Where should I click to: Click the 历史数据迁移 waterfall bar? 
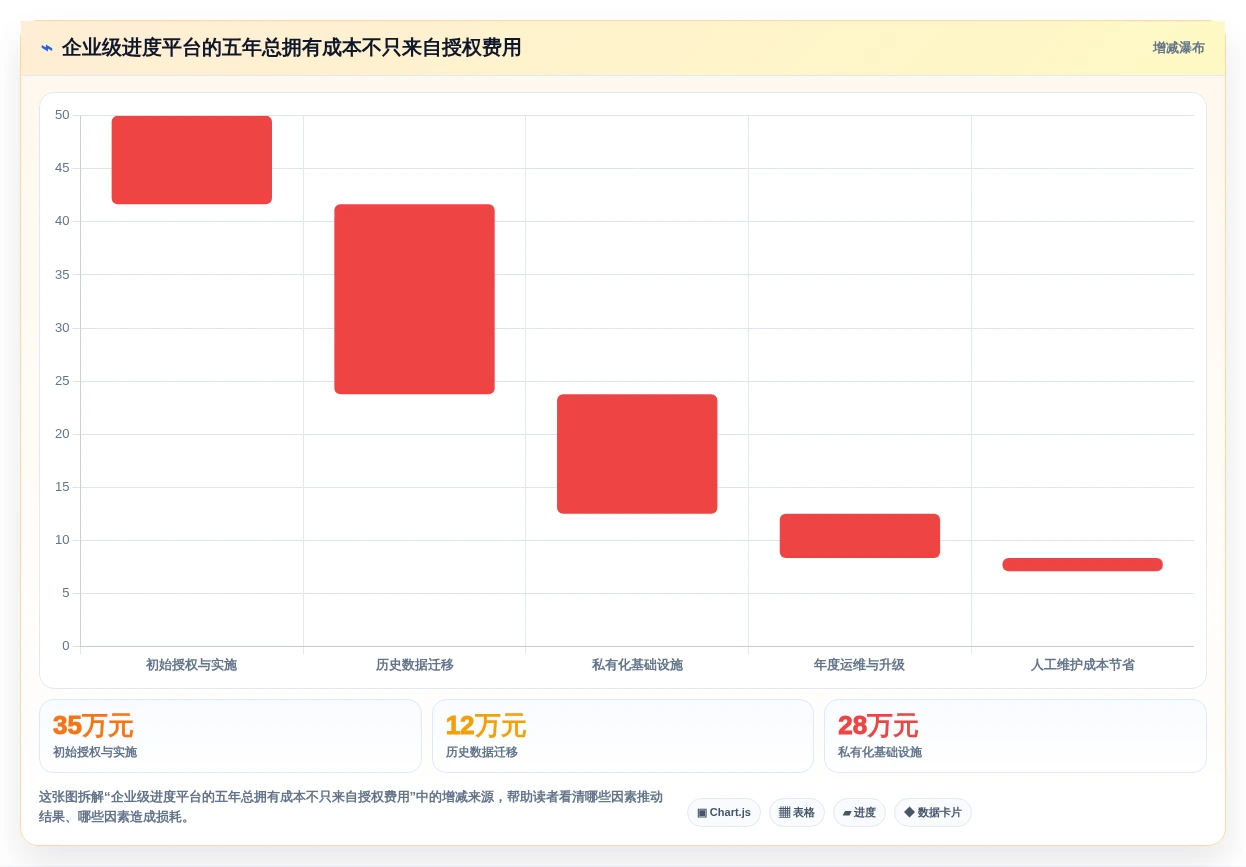(414, 299)
